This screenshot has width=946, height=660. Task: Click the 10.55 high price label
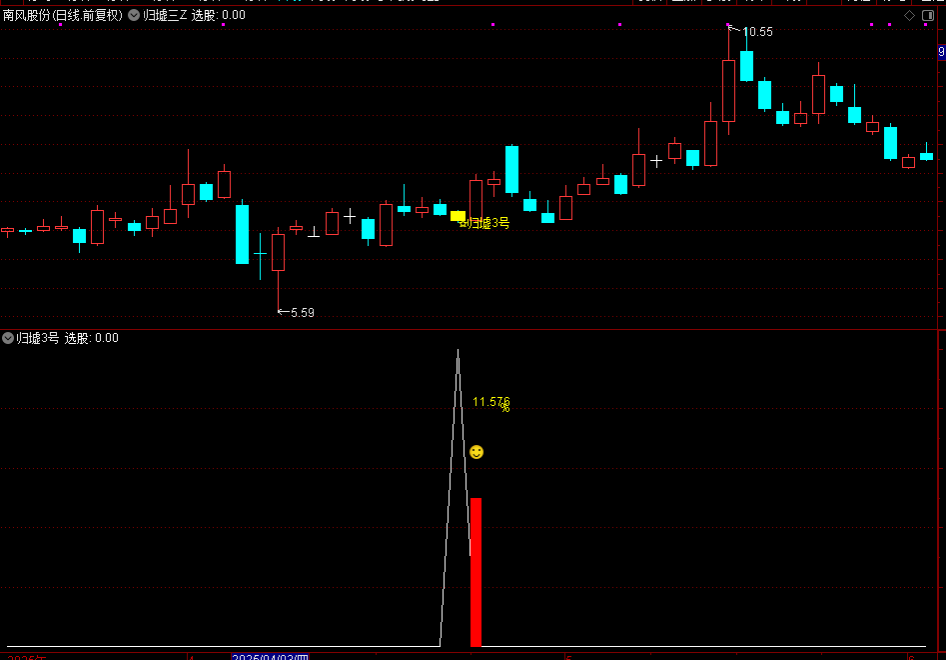tap(757, 32)
